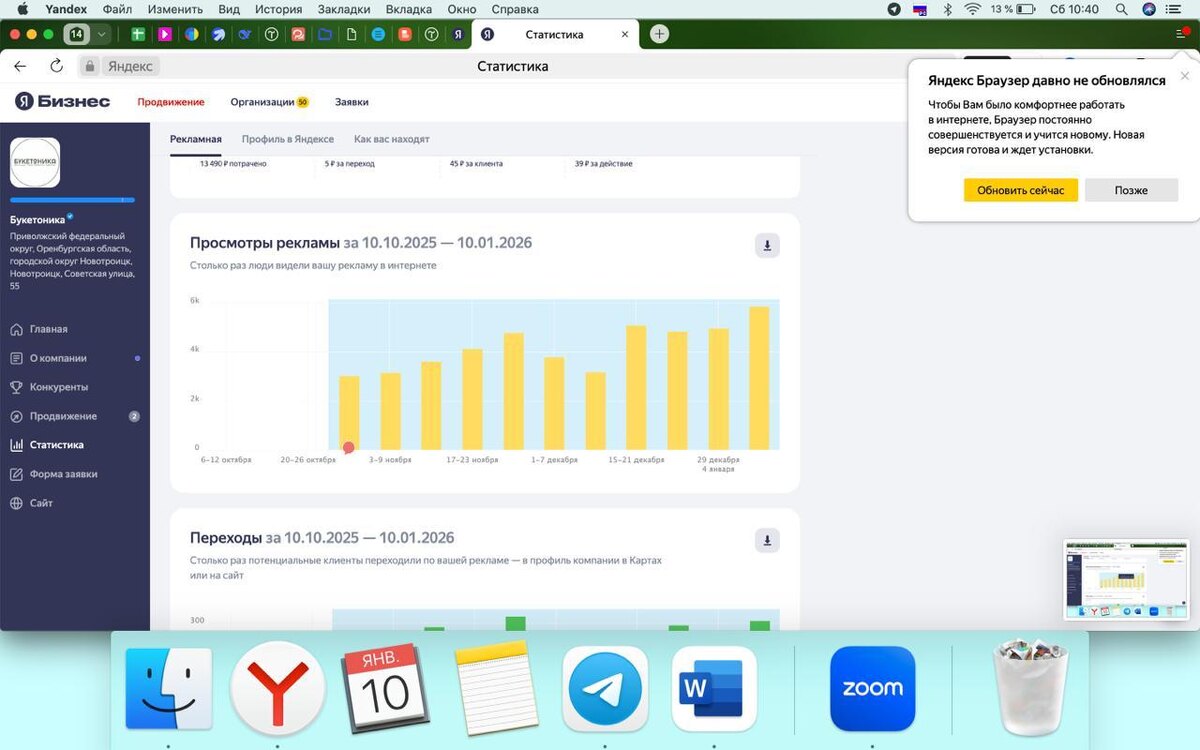Click the red marker on the chart

pyautogui.click(x=349, y=448)
